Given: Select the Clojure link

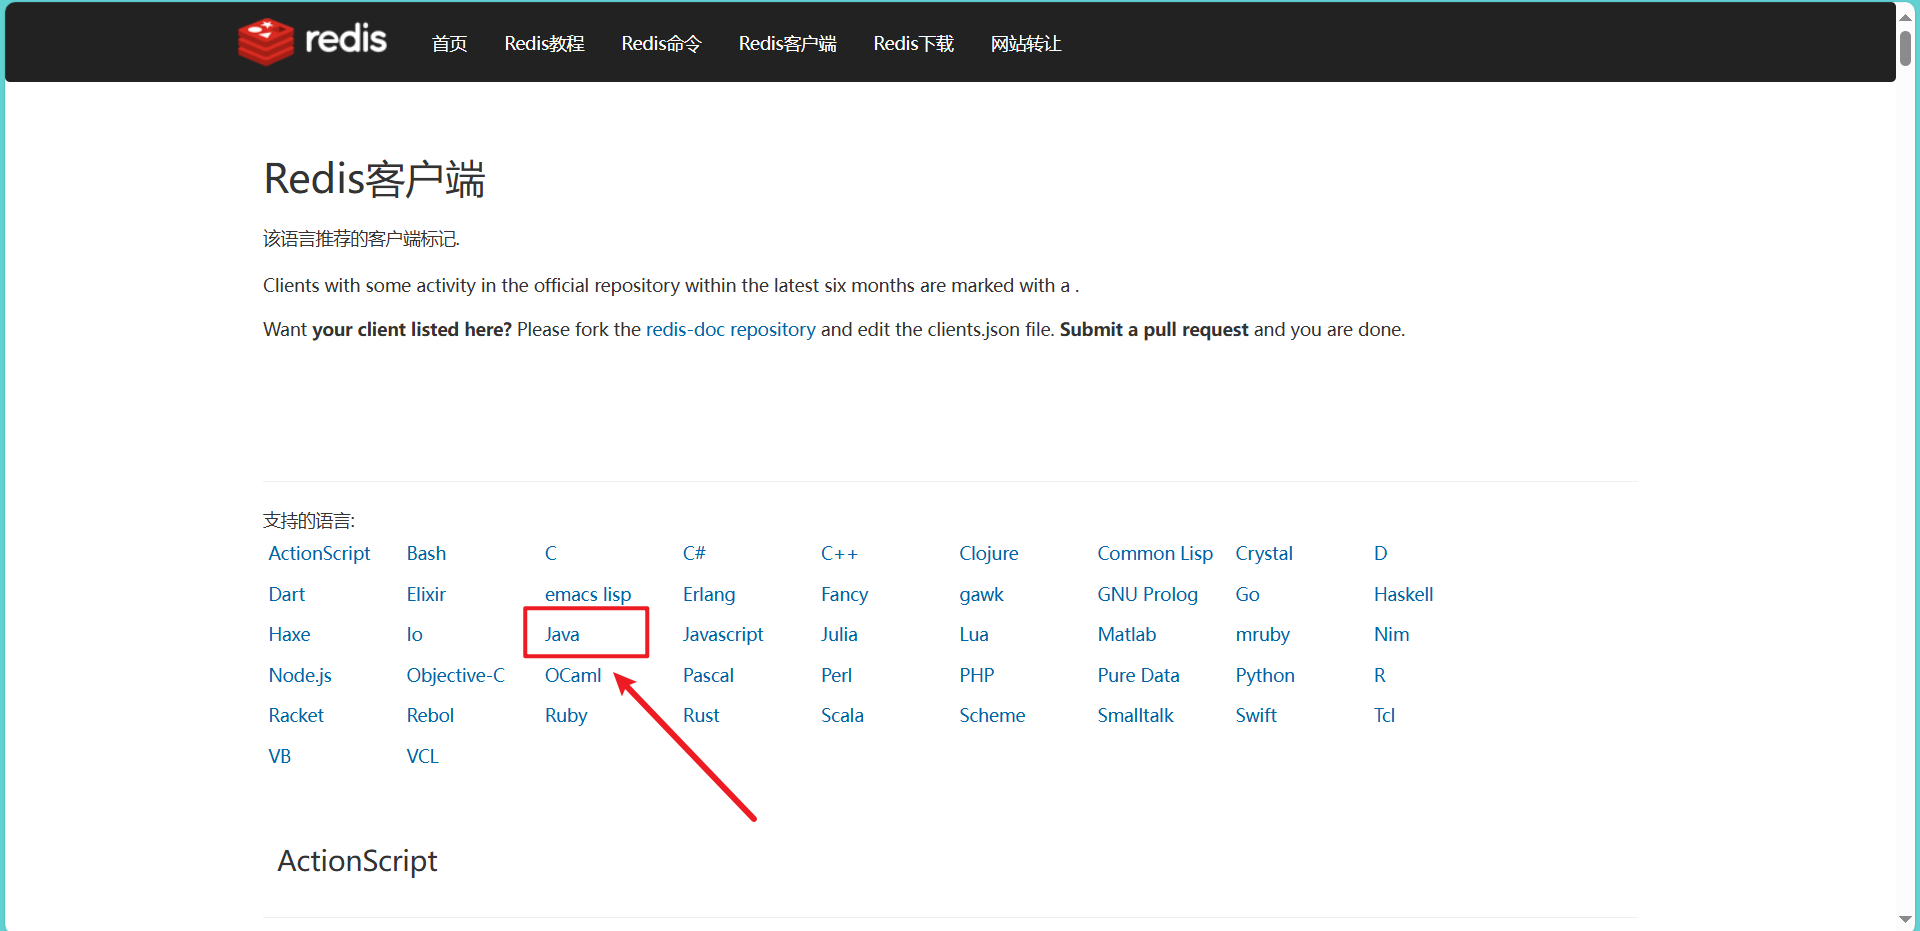Looking at the screenshot, I should (x=989, y=554).
